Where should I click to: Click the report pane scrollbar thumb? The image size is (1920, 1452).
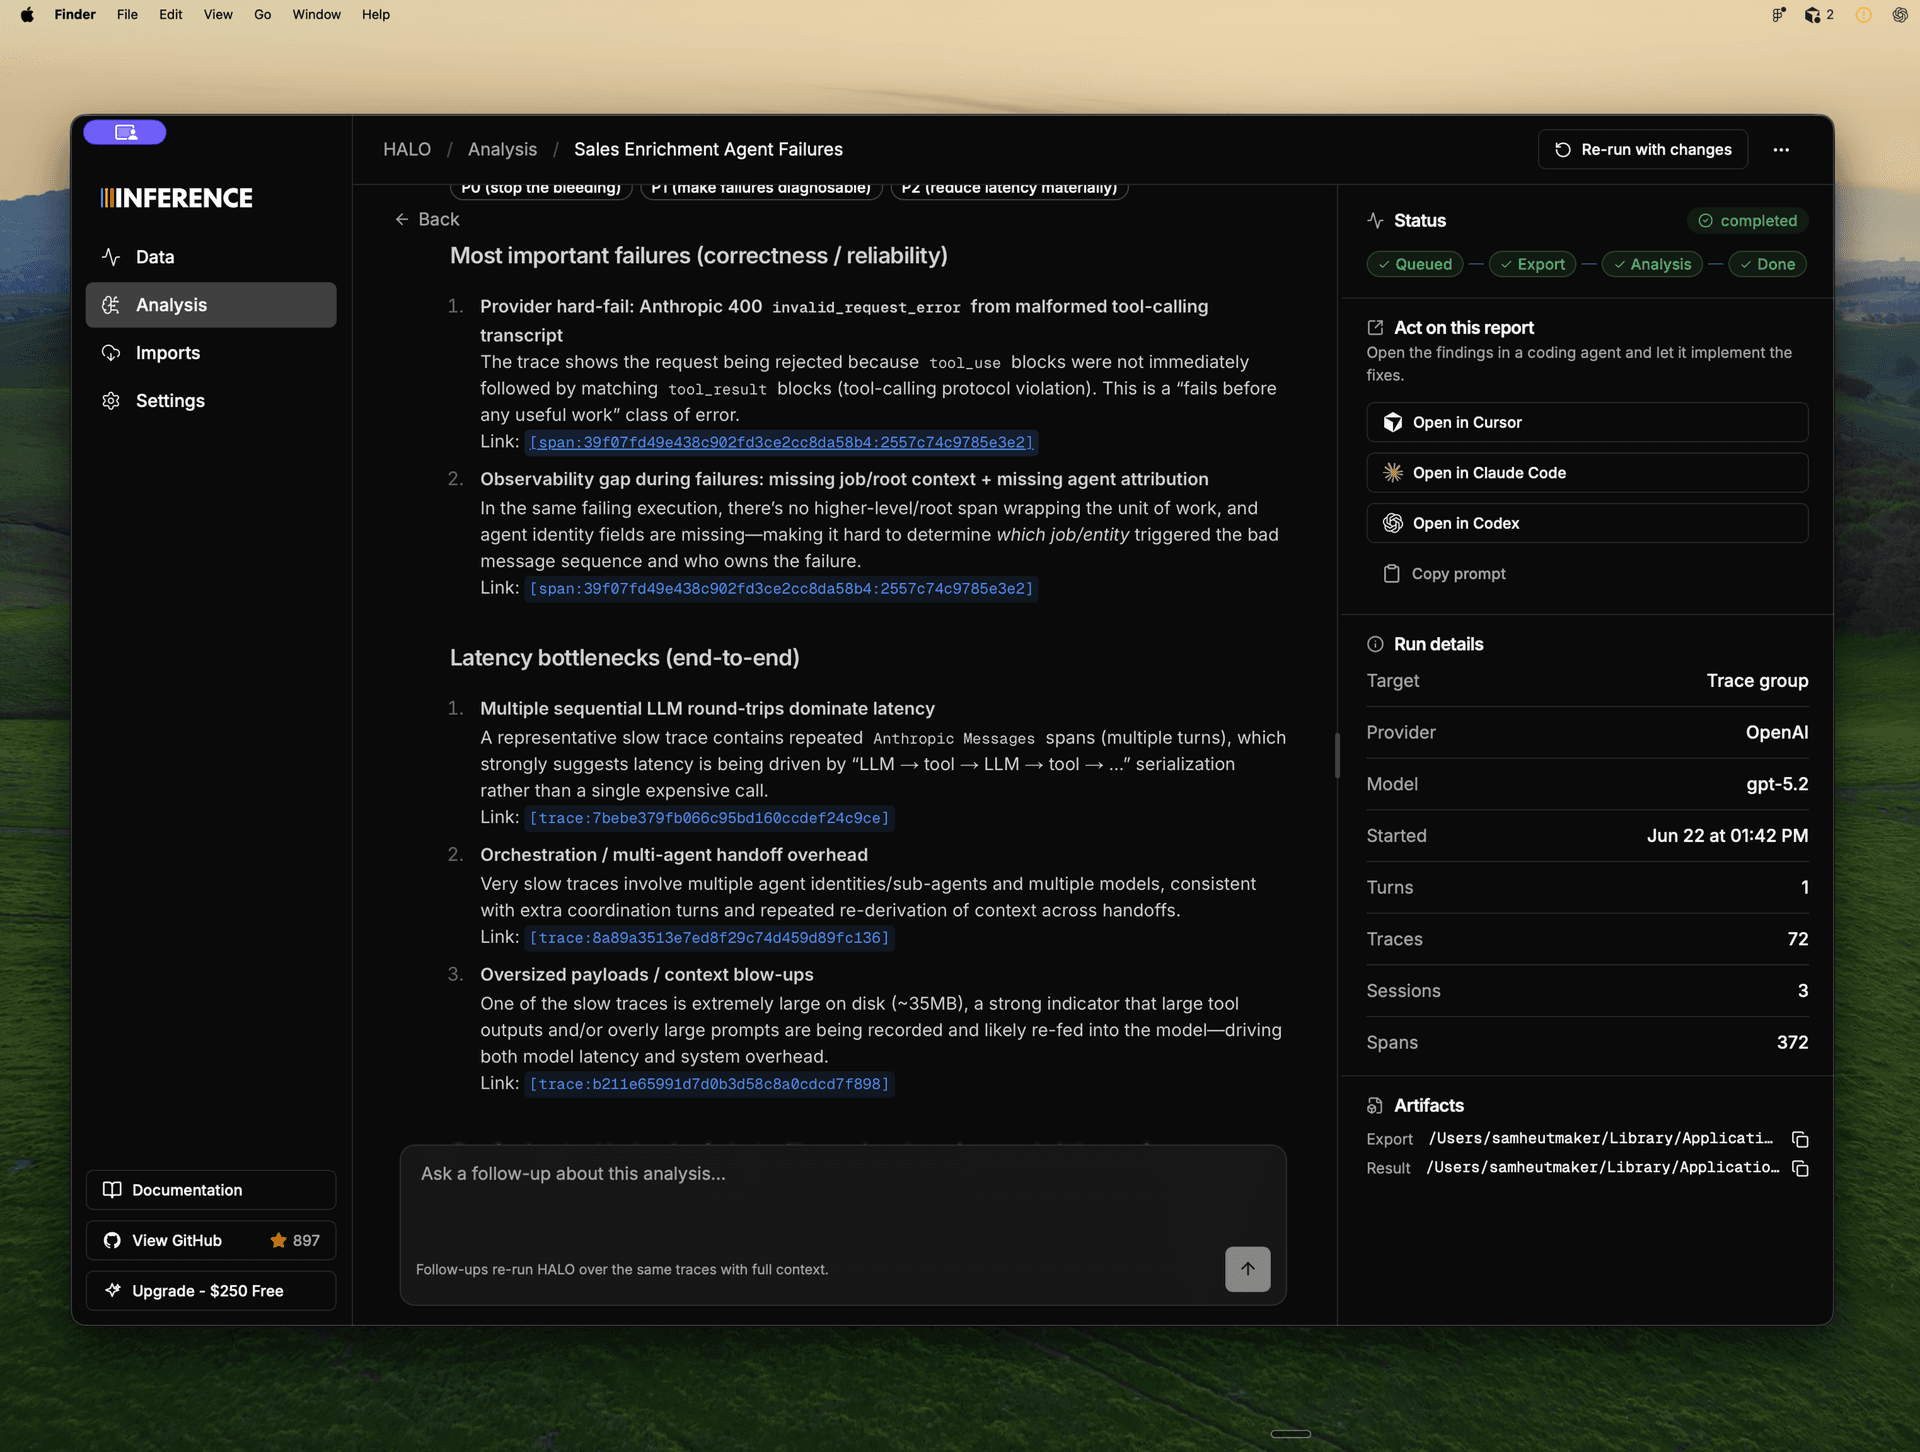[x=1336, y=755]
